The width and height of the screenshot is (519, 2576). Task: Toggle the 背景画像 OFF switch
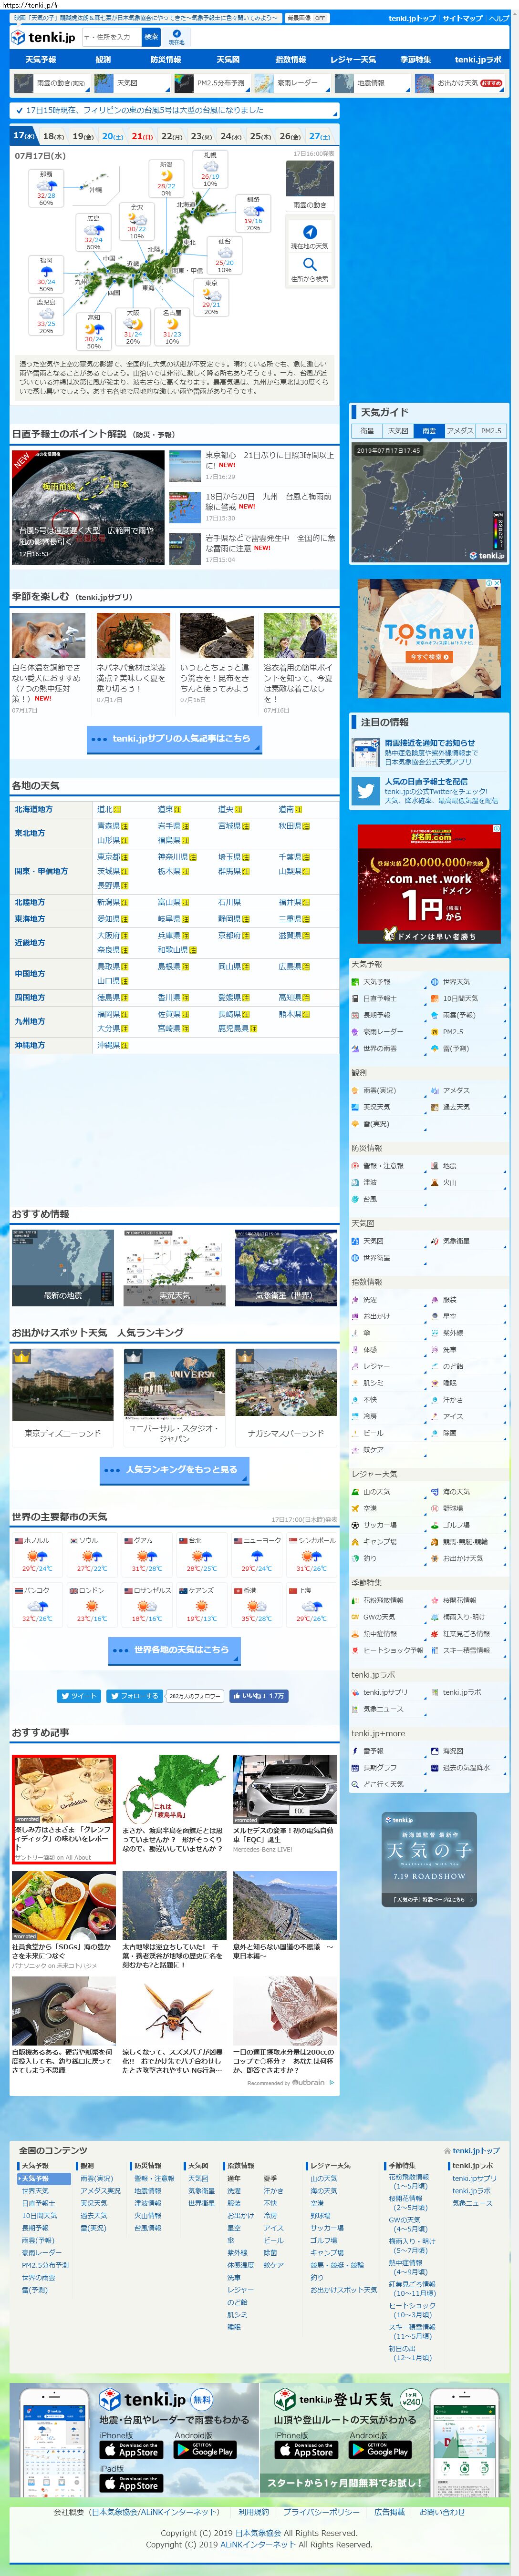pyautogui.click(x=306, y=18)
